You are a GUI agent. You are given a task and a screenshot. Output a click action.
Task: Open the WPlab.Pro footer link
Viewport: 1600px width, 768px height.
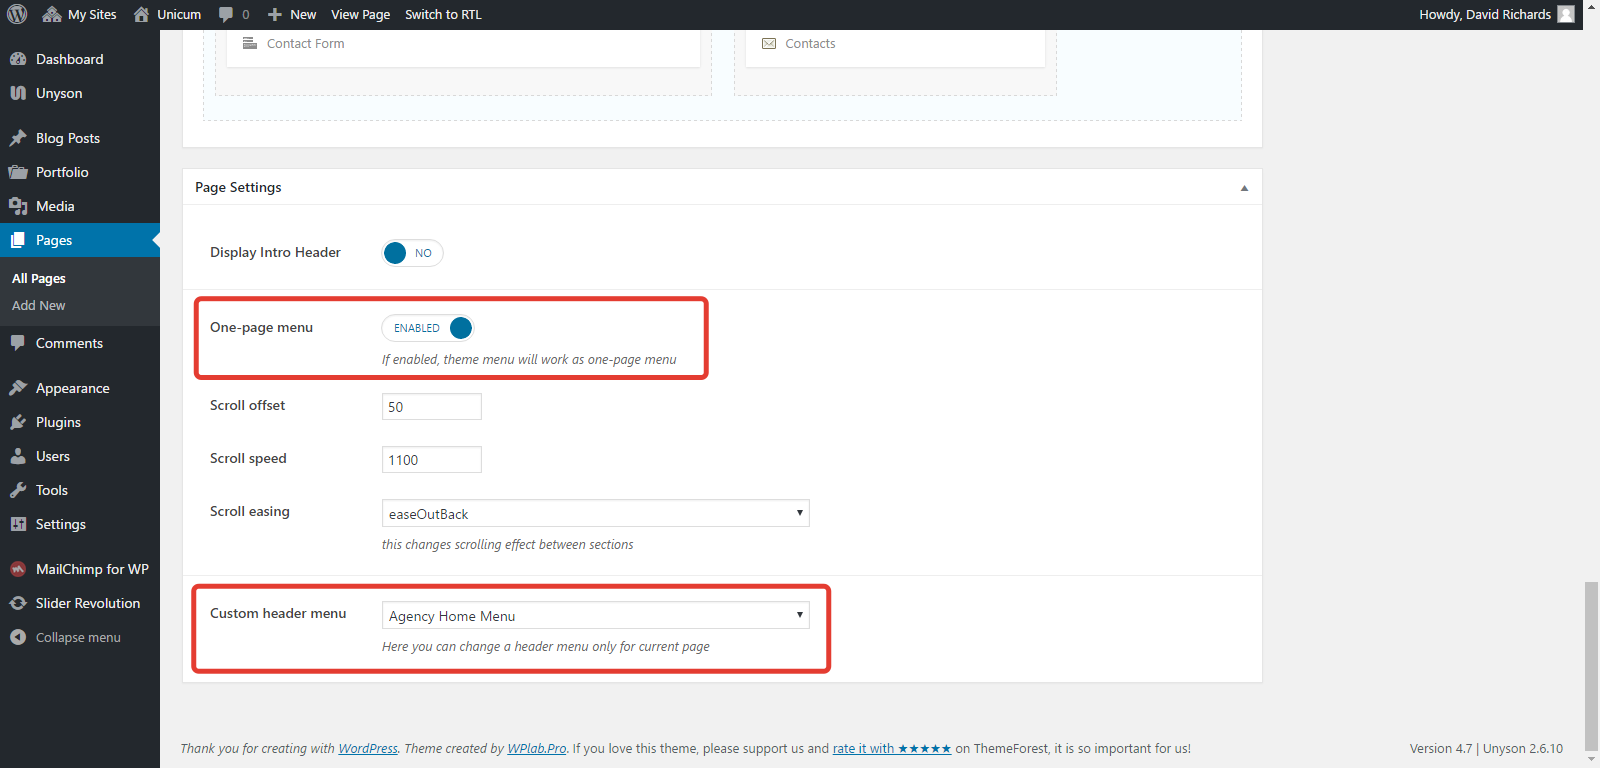pos(537,748)
